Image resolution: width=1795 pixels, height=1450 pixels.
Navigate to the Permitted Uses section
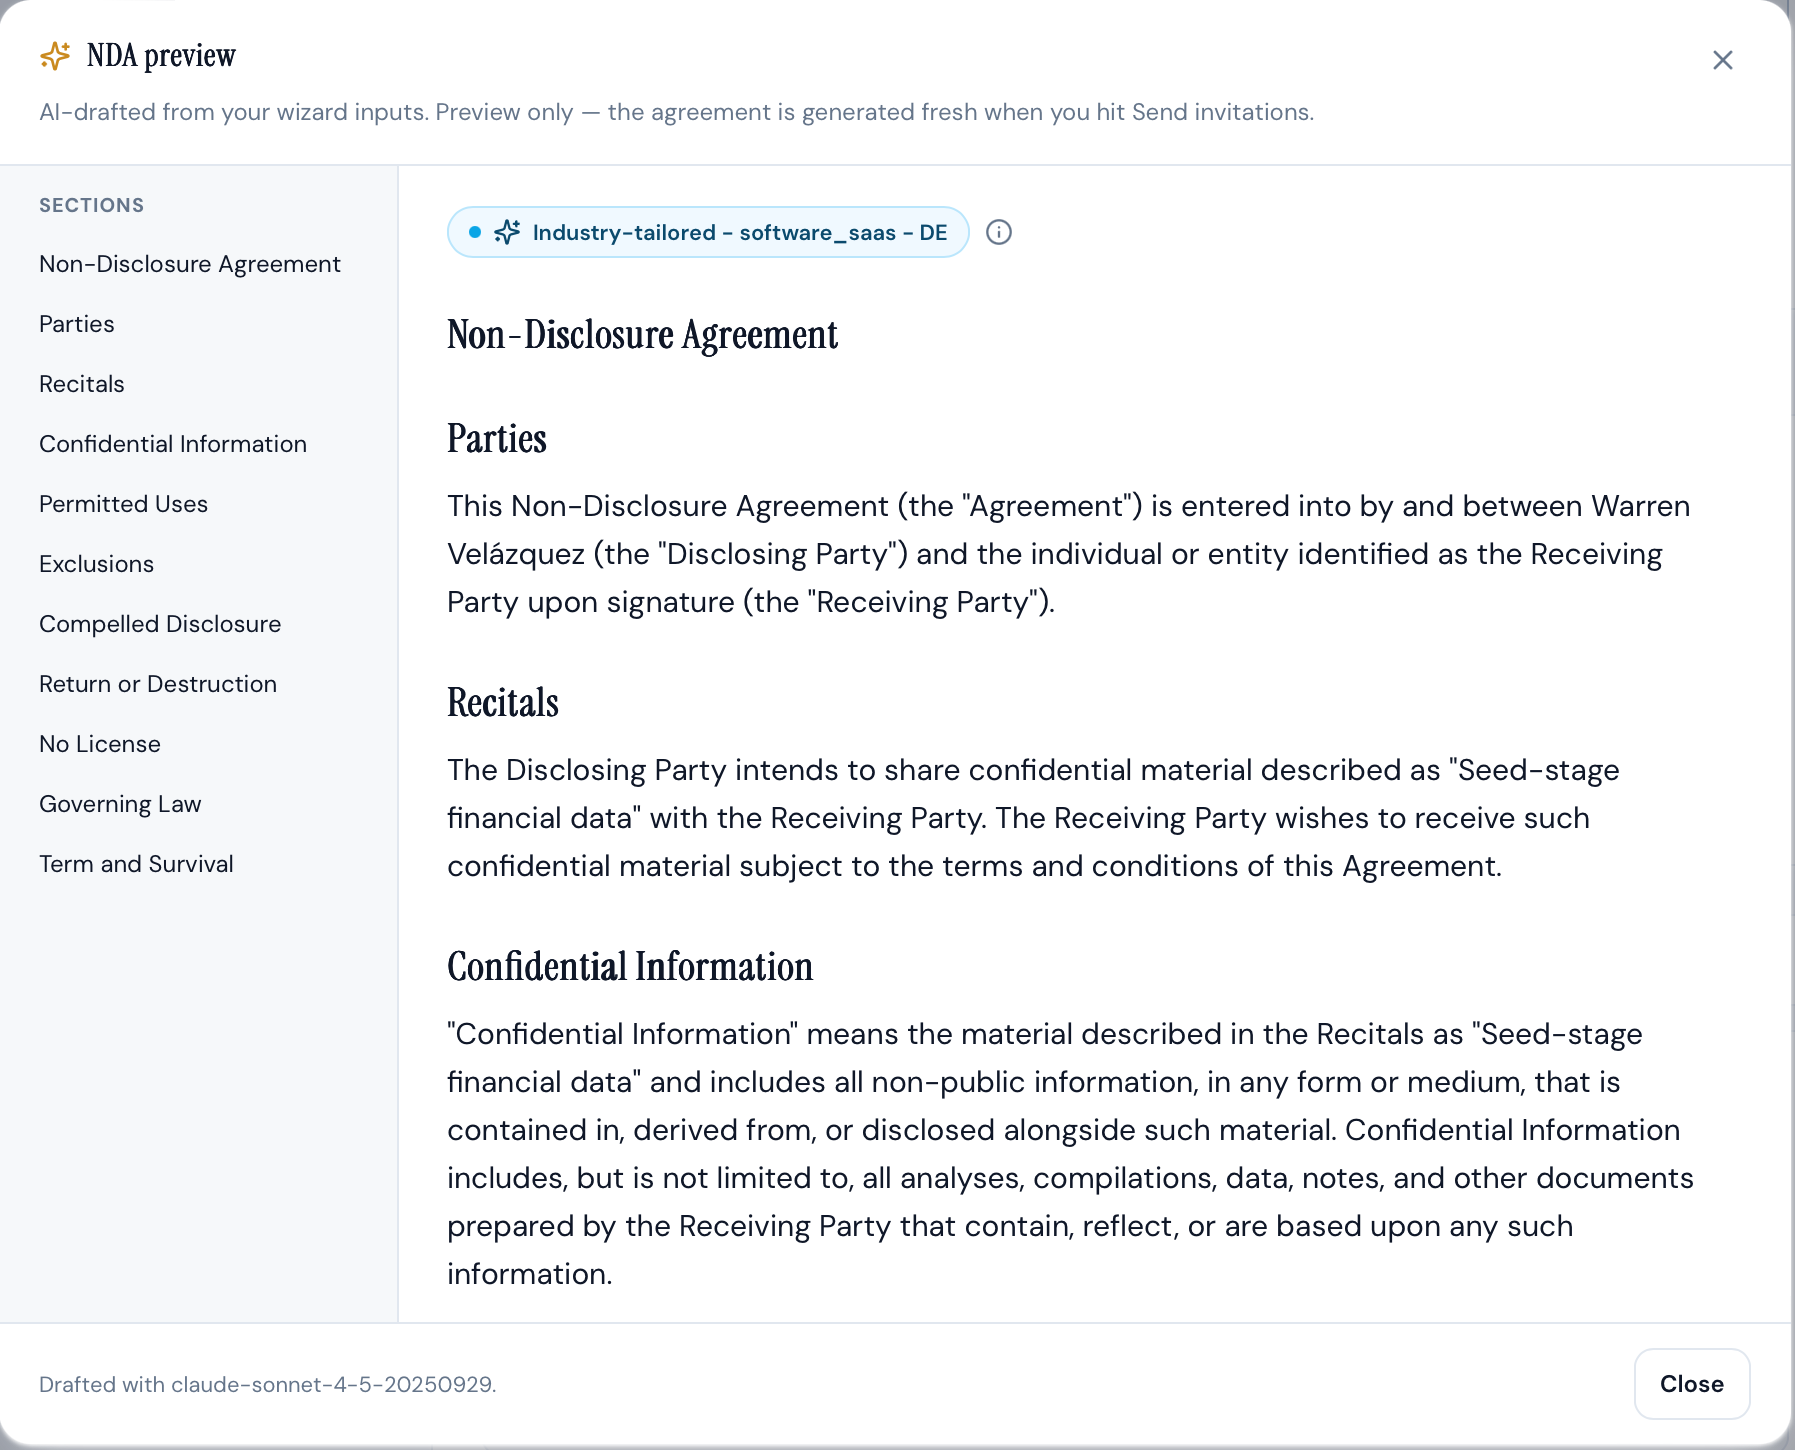pyautogui.click(x=124, y=504)
